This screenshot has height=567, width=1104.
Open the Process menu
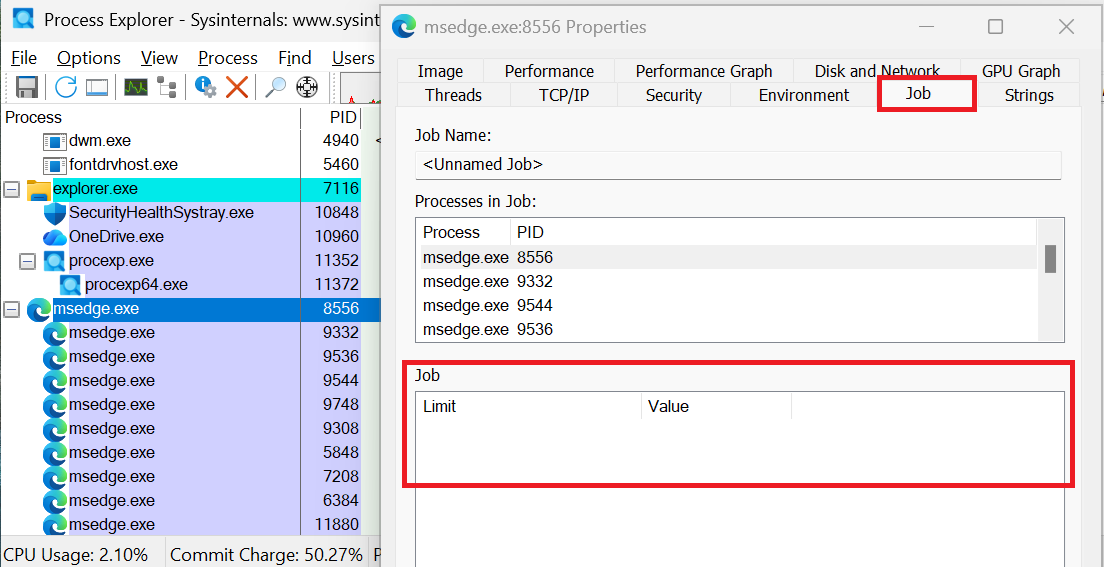click(227, 58)
